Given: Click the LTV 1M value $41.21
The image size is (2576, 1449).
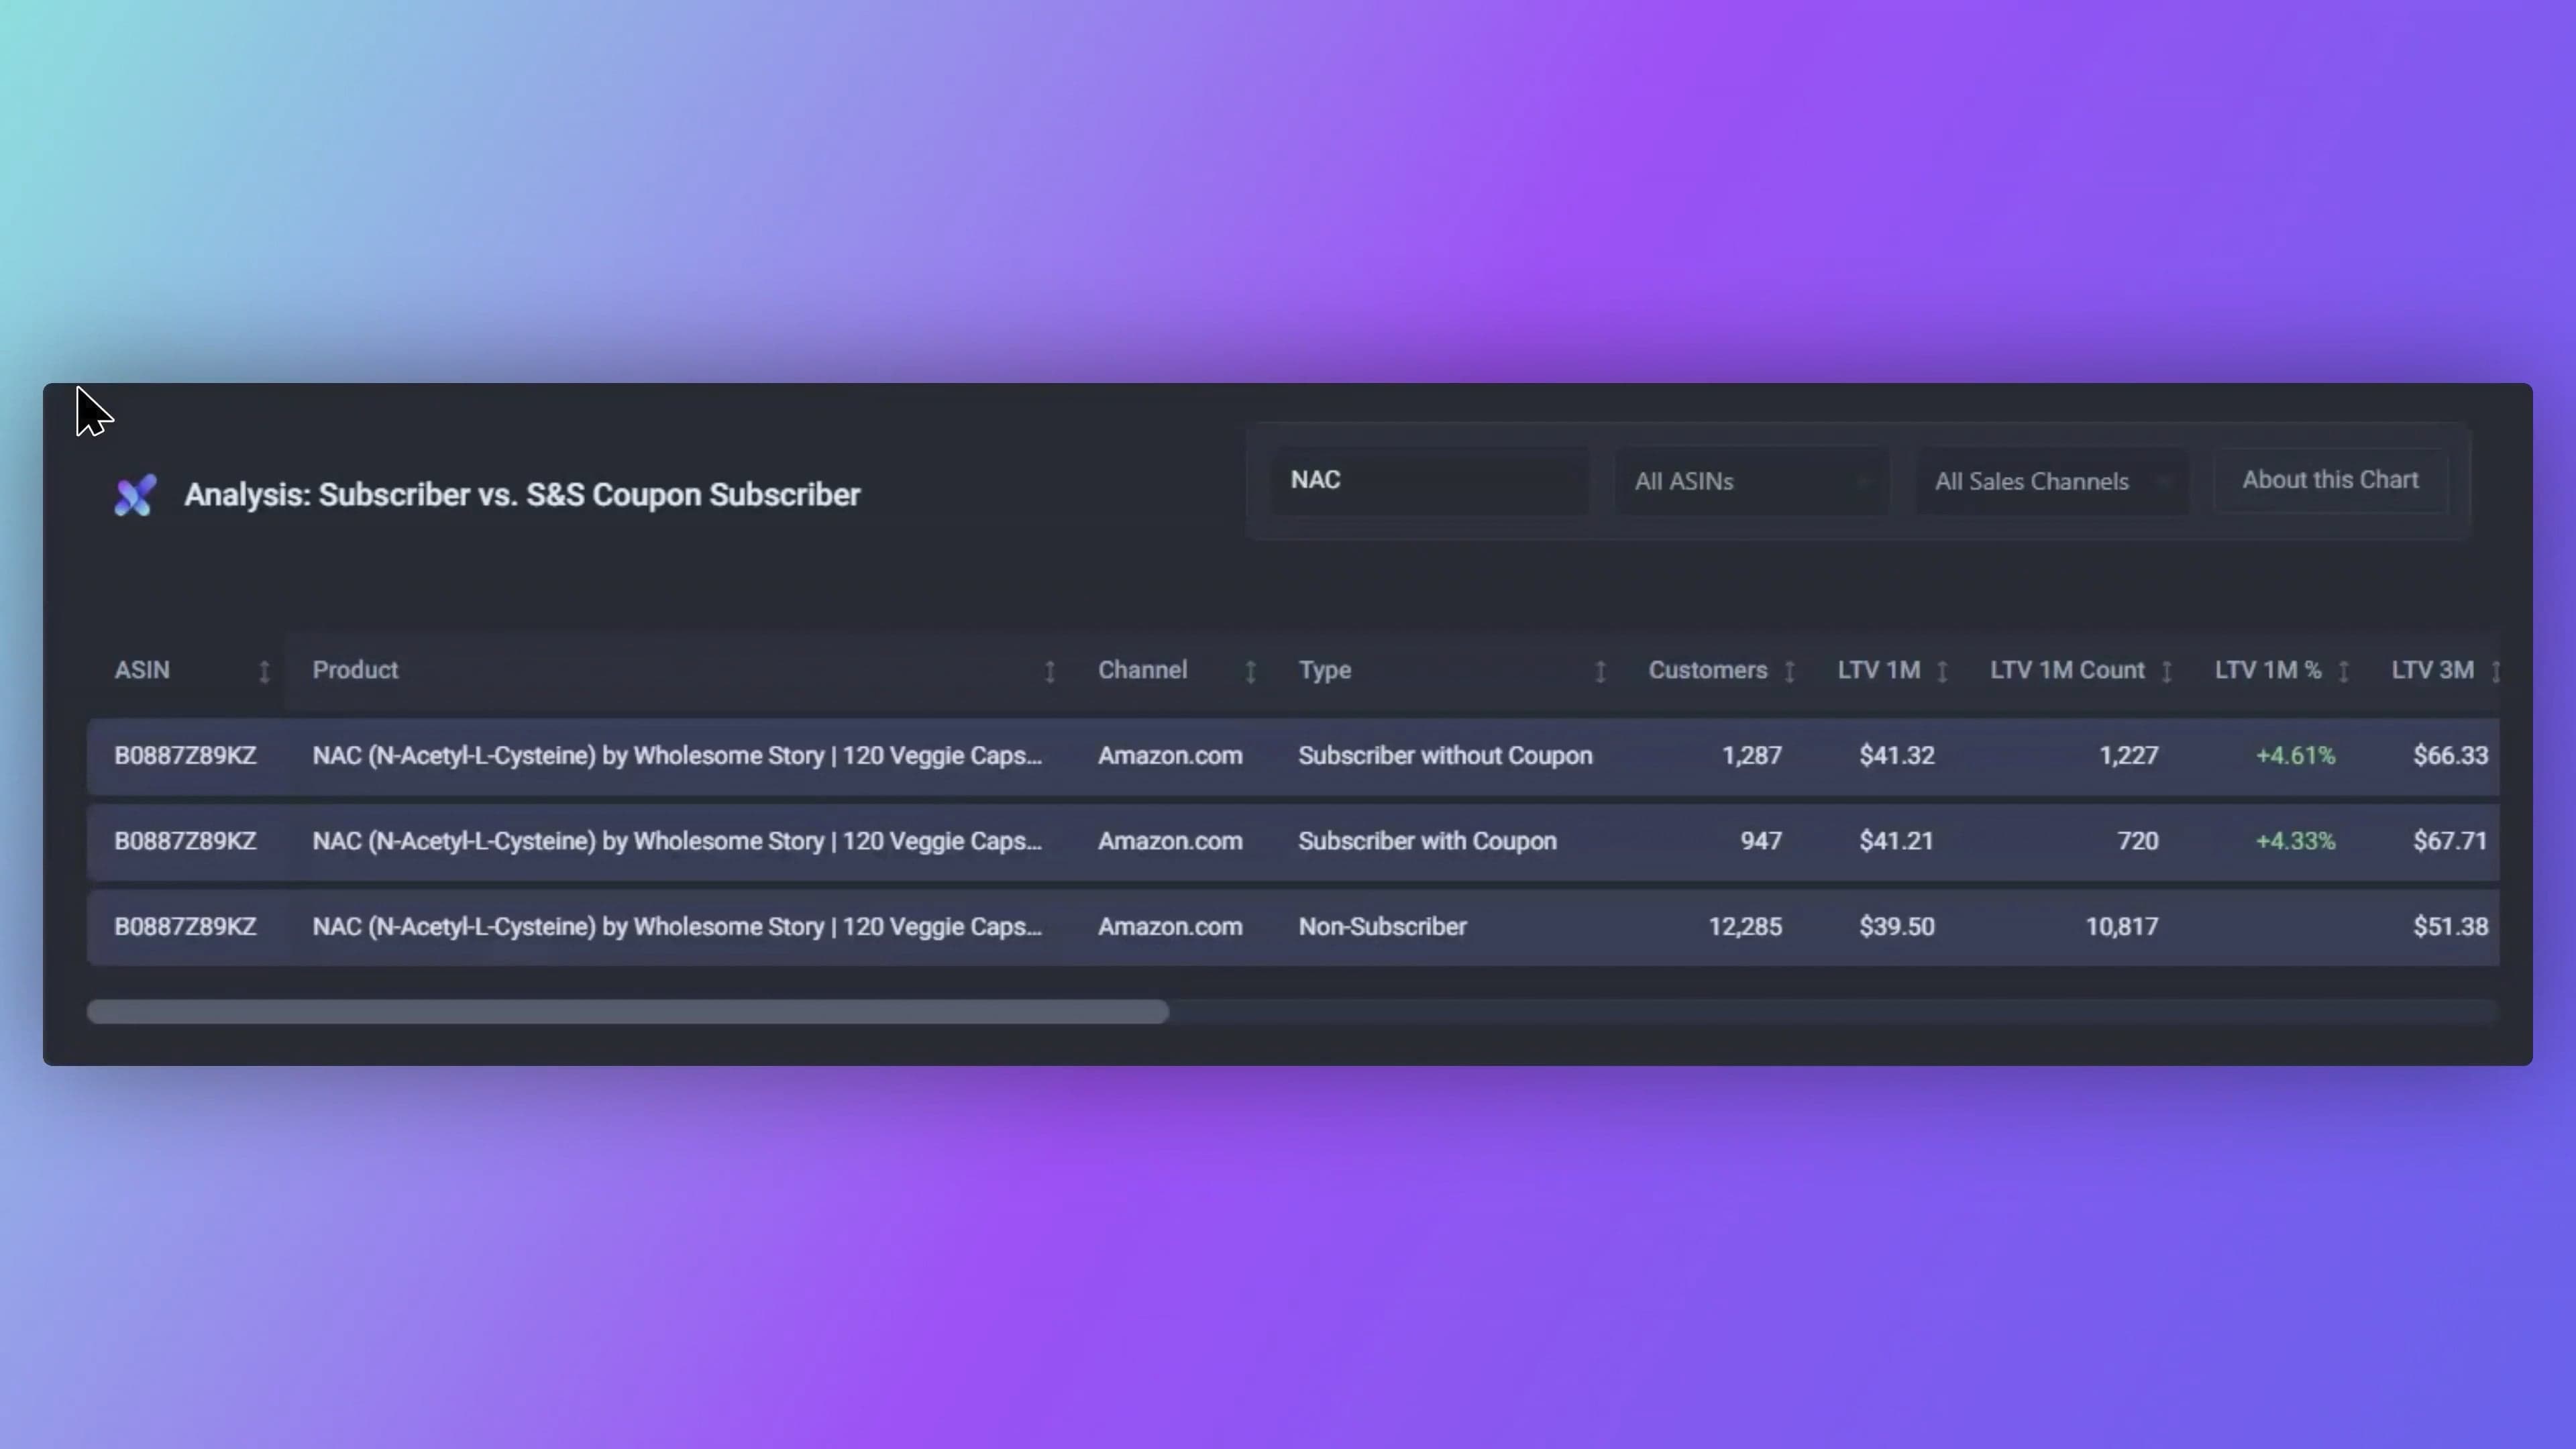Looking at the screenshot, I should pos(1897,841).
